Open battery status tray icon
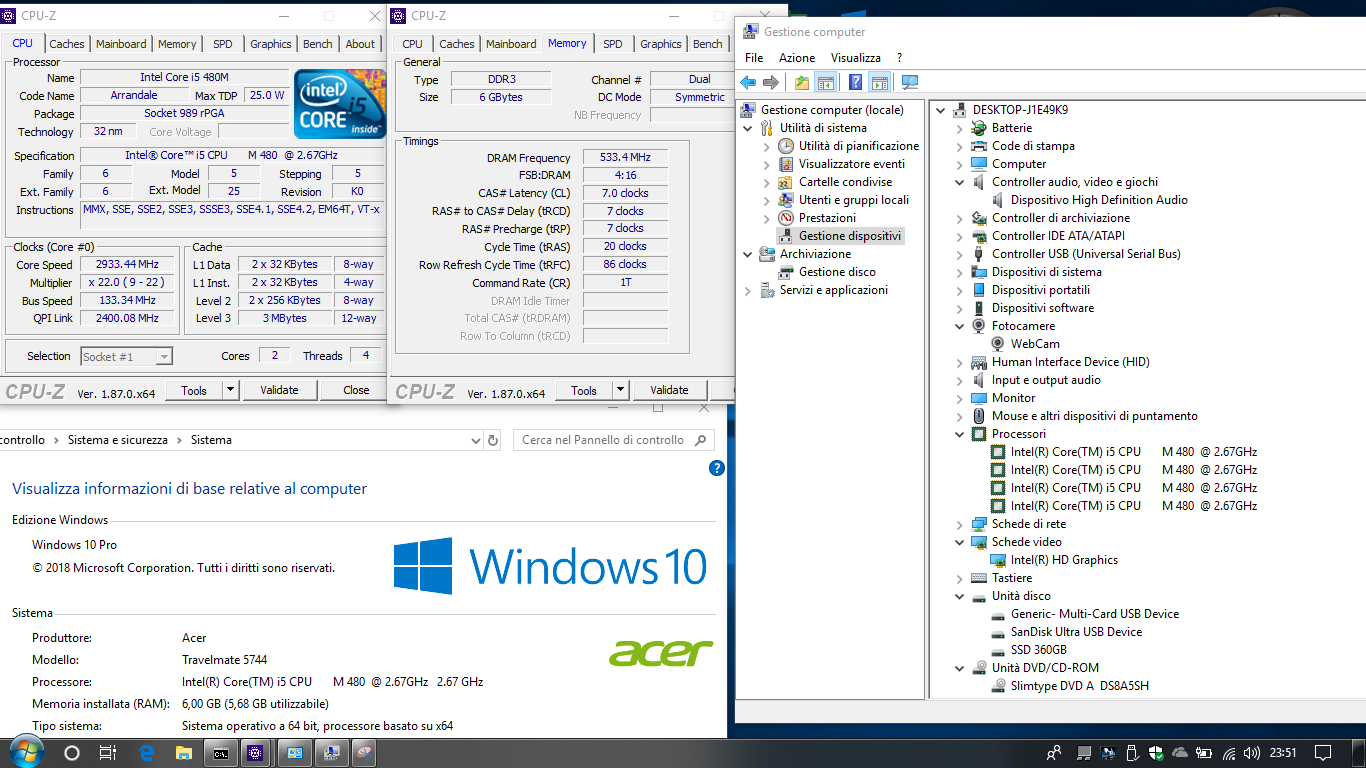1366x768 pixels. (x=1205, y=753)
